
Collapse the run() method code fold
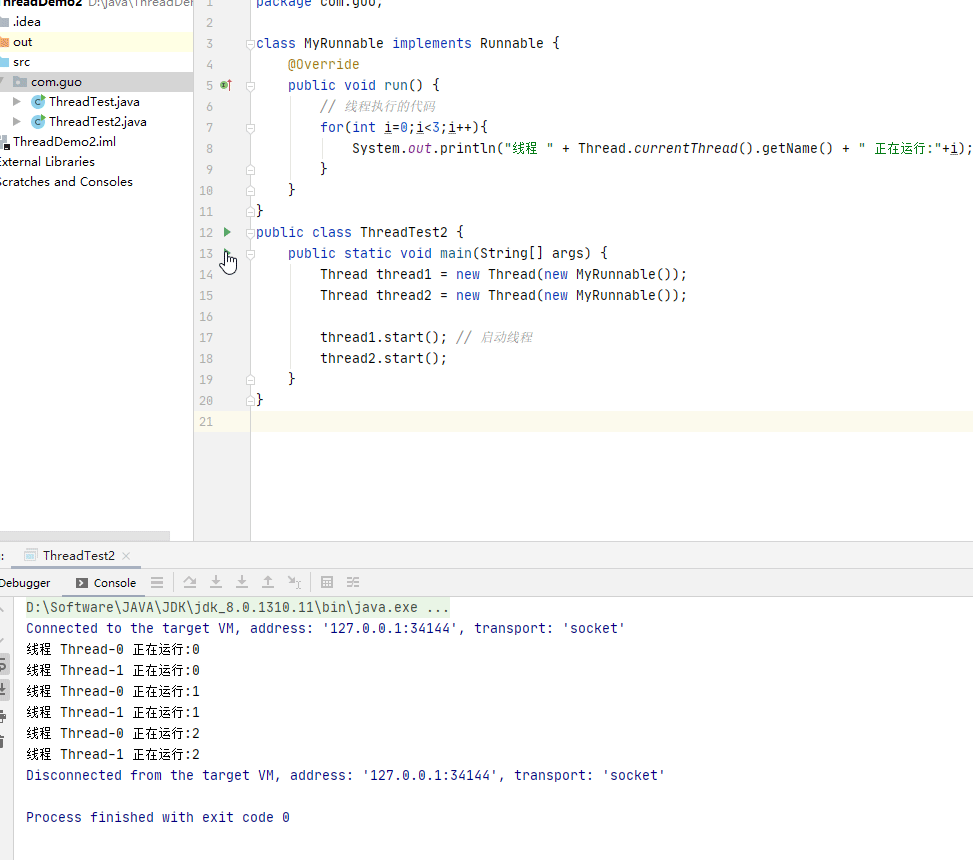pyautogui.click(x=250, y=86)
